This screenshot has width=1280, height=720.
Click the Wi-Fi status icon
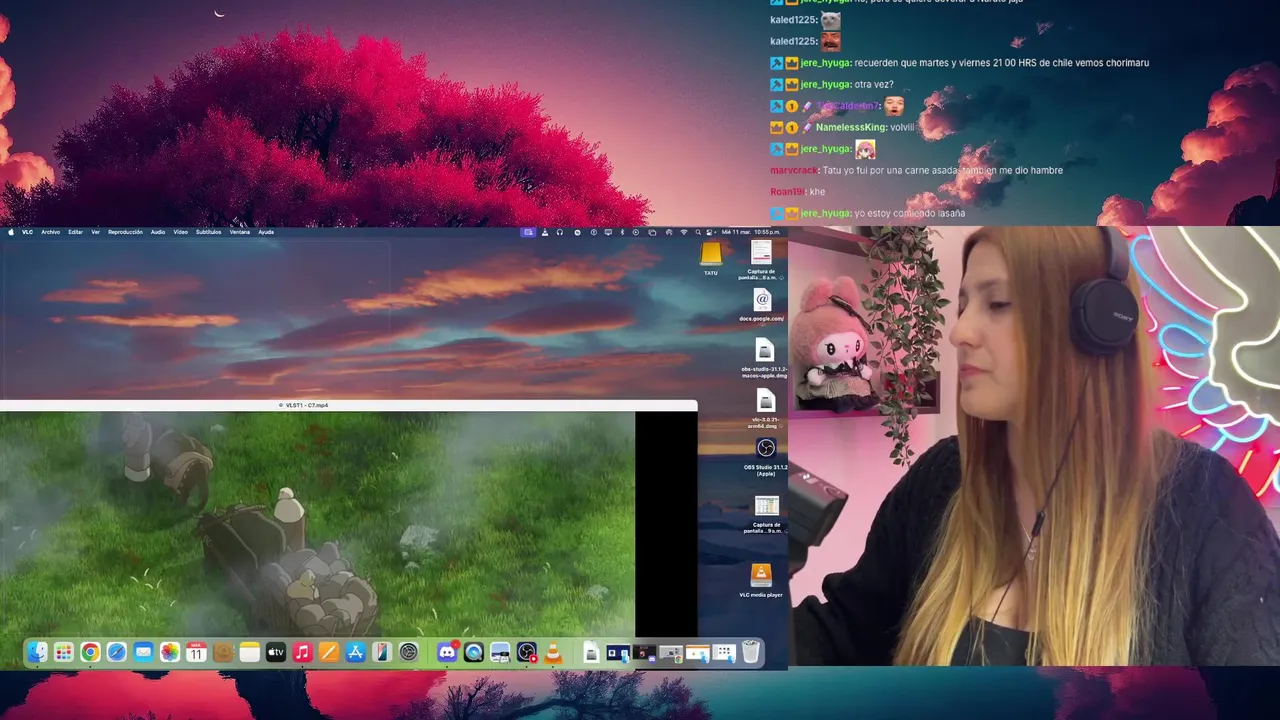coord(684,232)
